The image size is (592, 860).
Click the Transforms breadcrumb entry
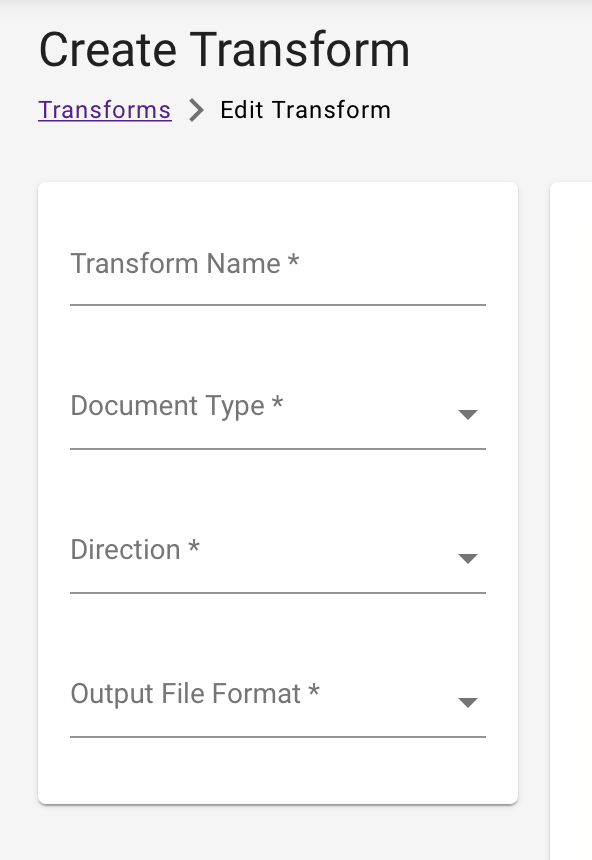(104, 110)
